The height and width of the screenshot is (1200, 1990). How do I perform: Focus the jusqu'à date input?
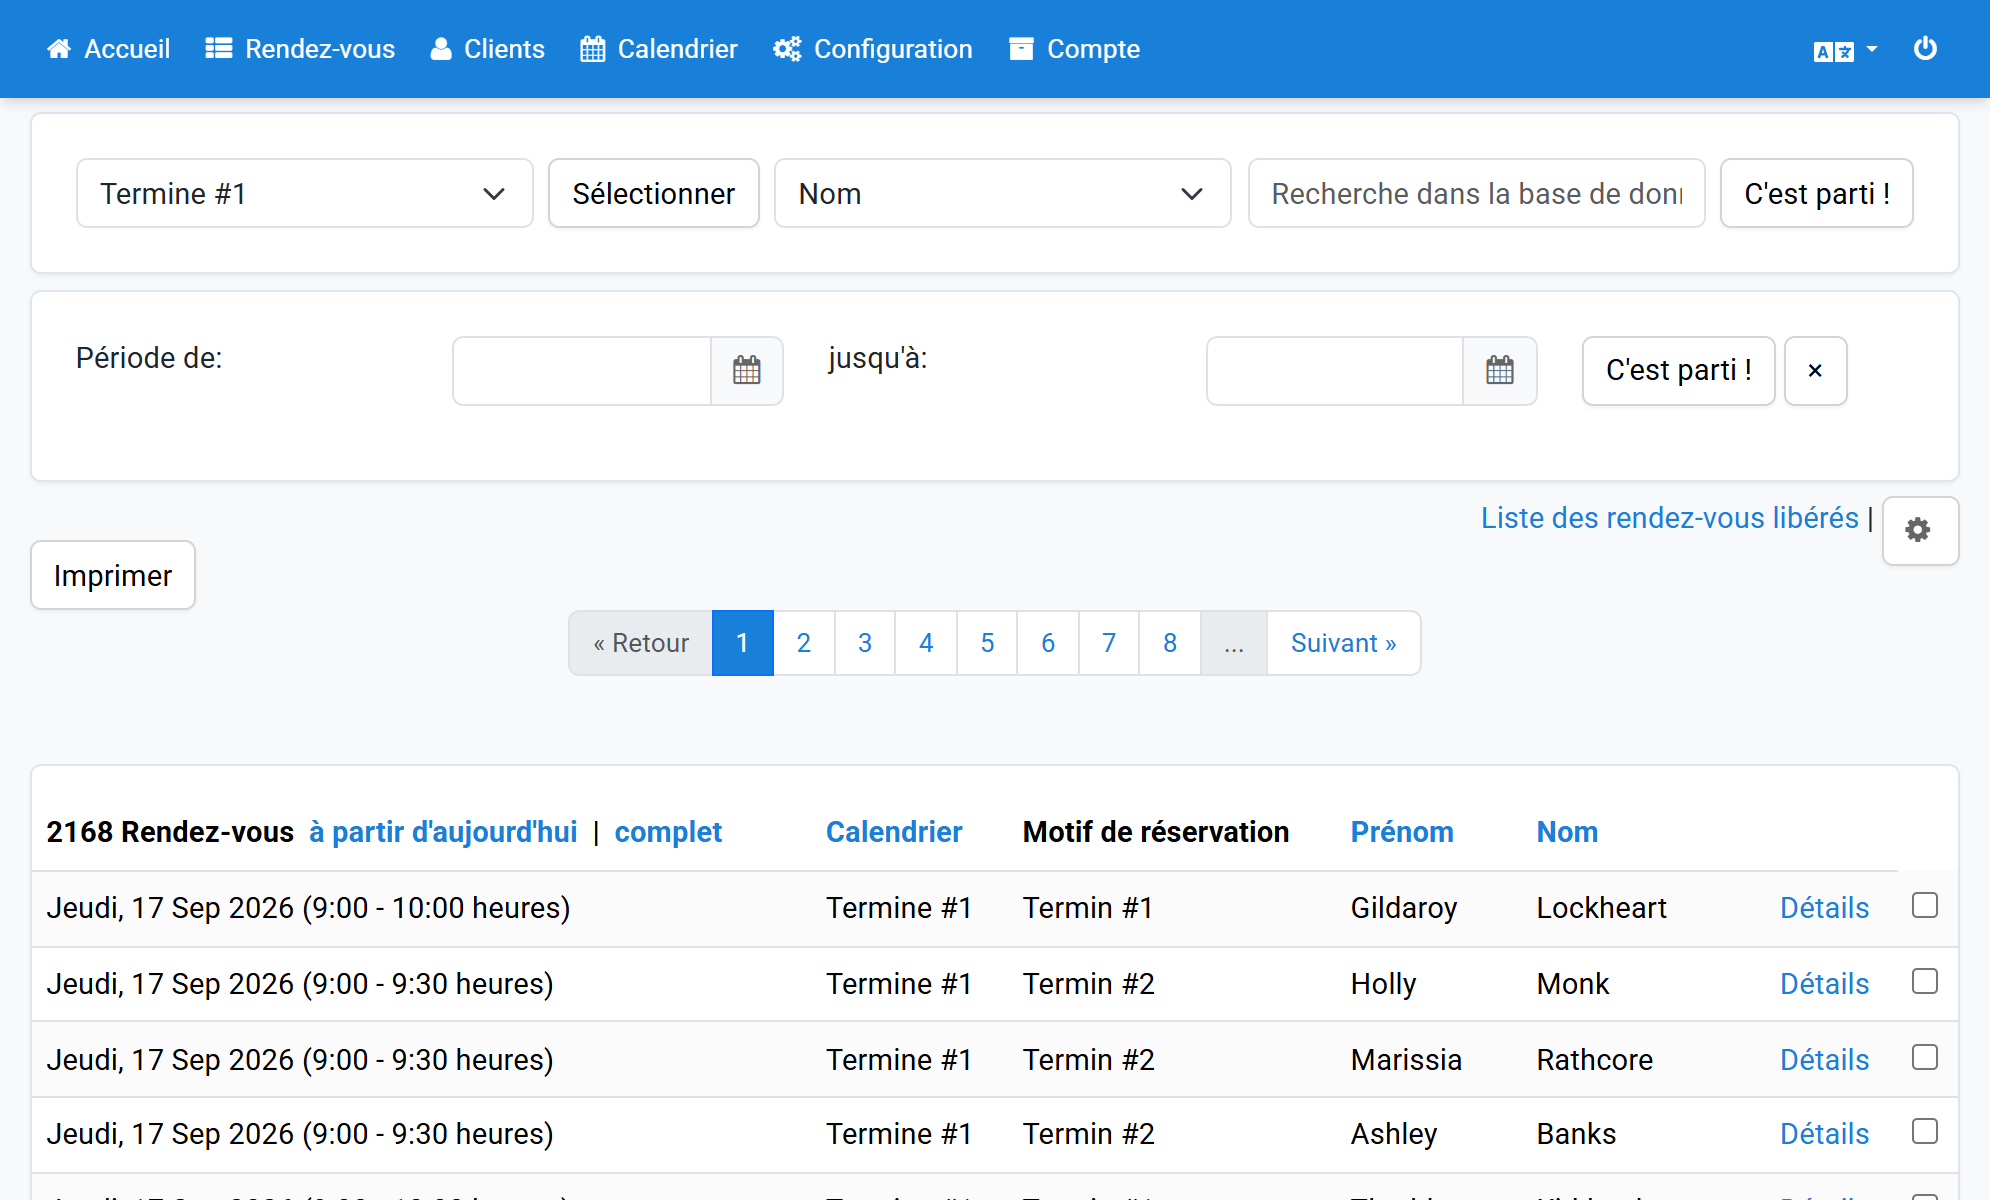tap(1335, 371)
